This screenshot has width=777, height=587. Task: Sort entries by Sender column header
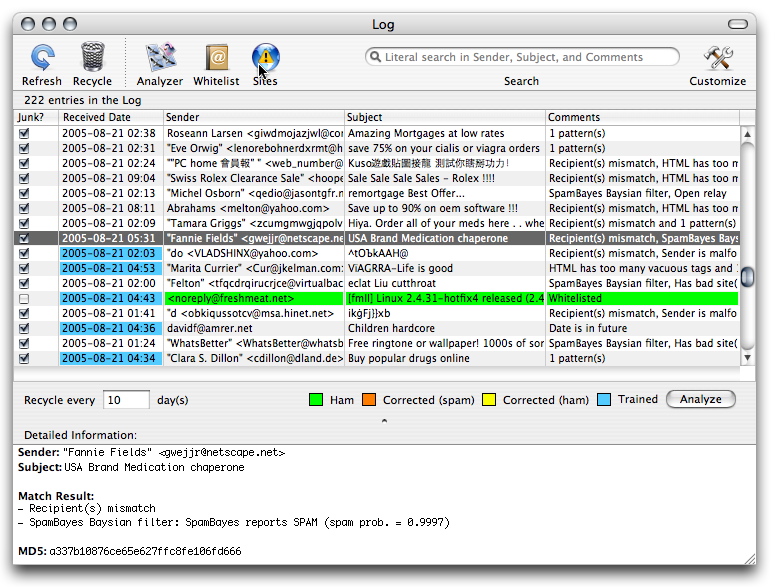(253, 117)
